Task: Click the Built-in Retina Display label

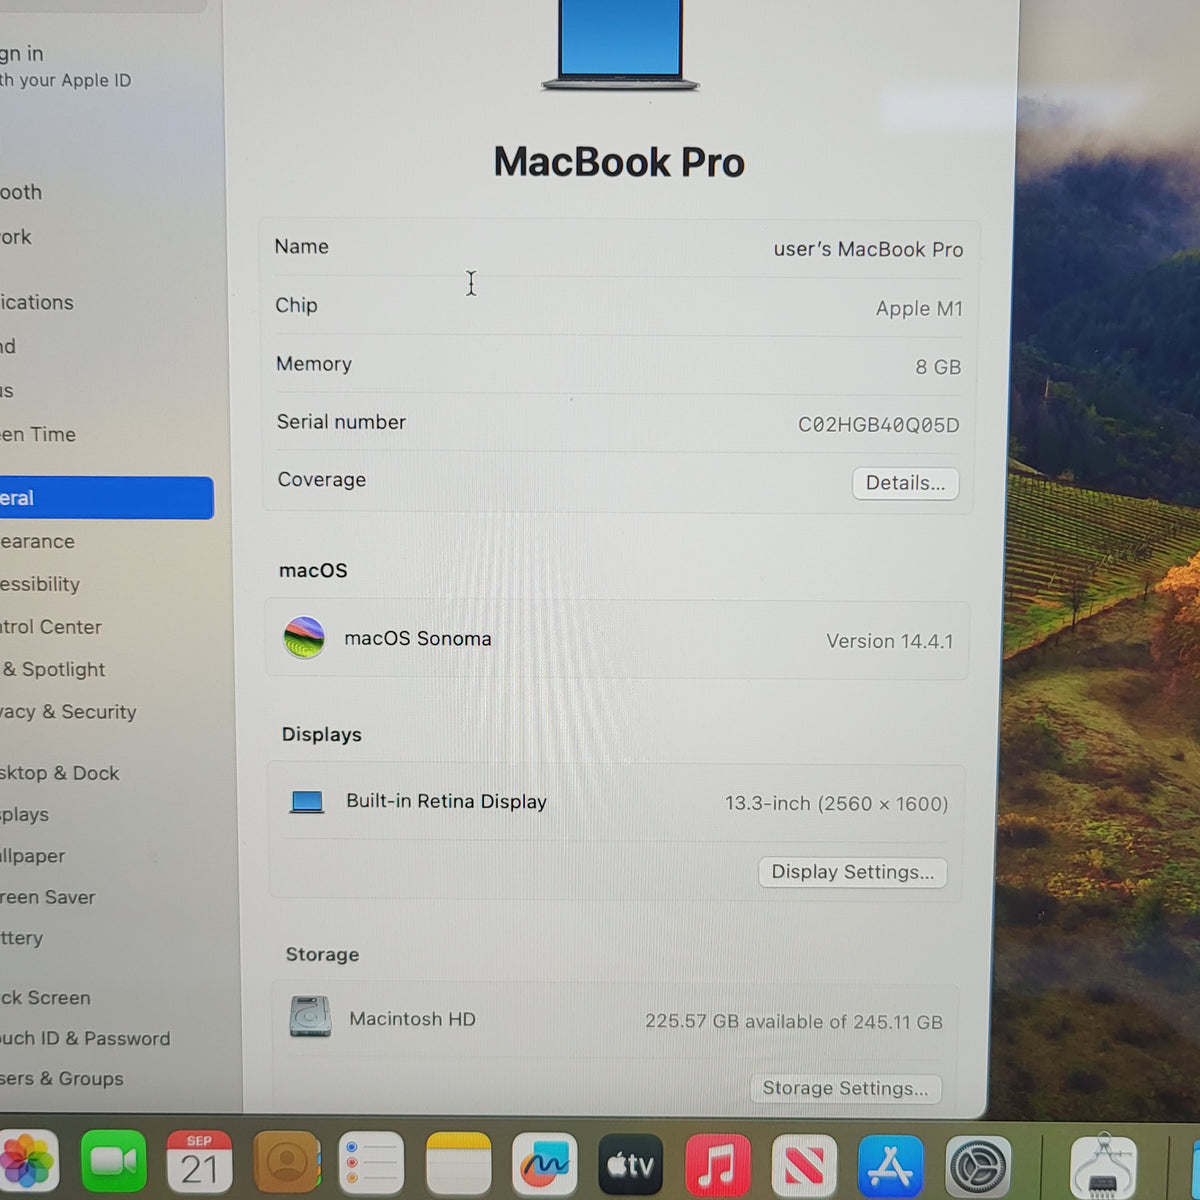Action: [446, 801]
